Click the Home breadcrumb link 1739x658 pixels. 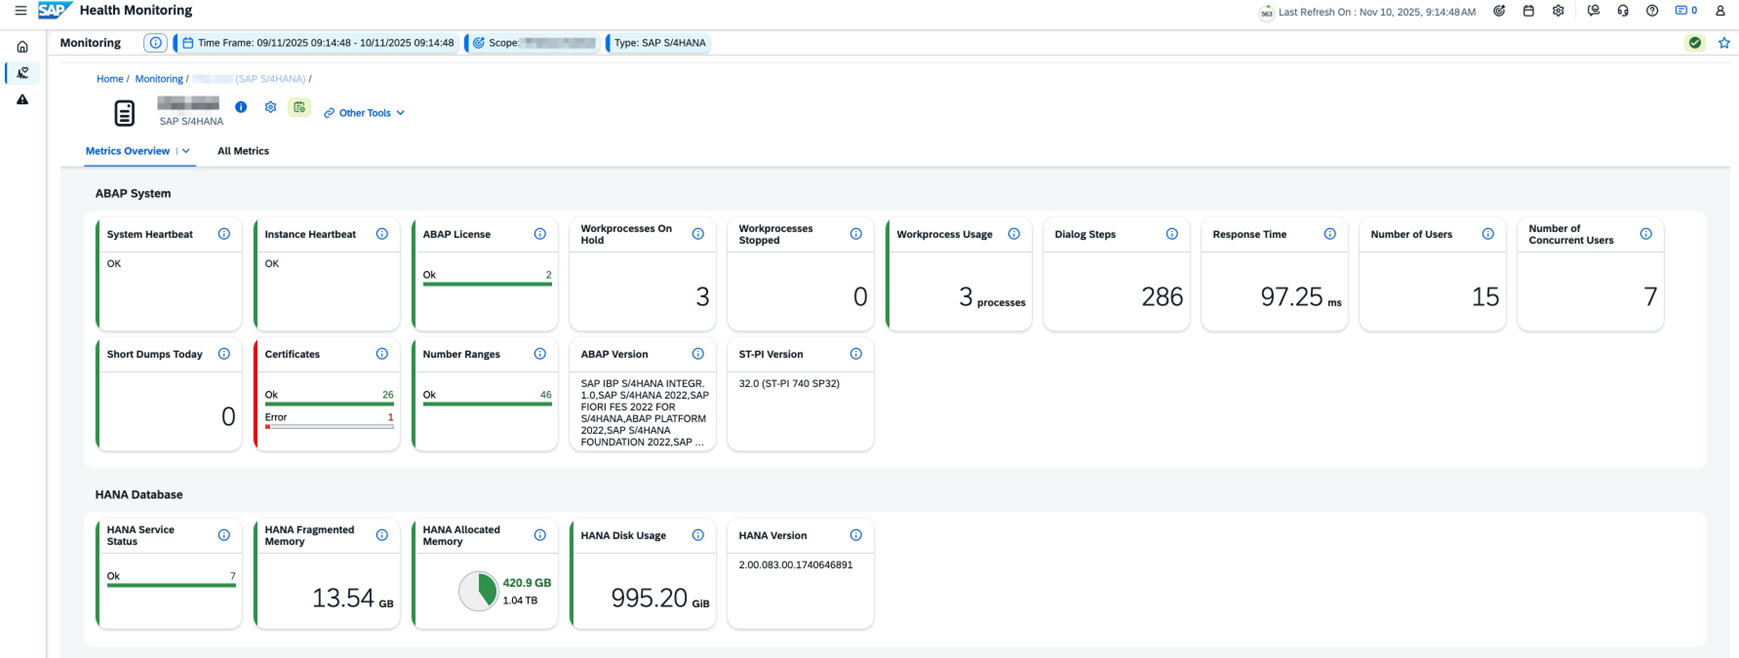click(109, 79)
